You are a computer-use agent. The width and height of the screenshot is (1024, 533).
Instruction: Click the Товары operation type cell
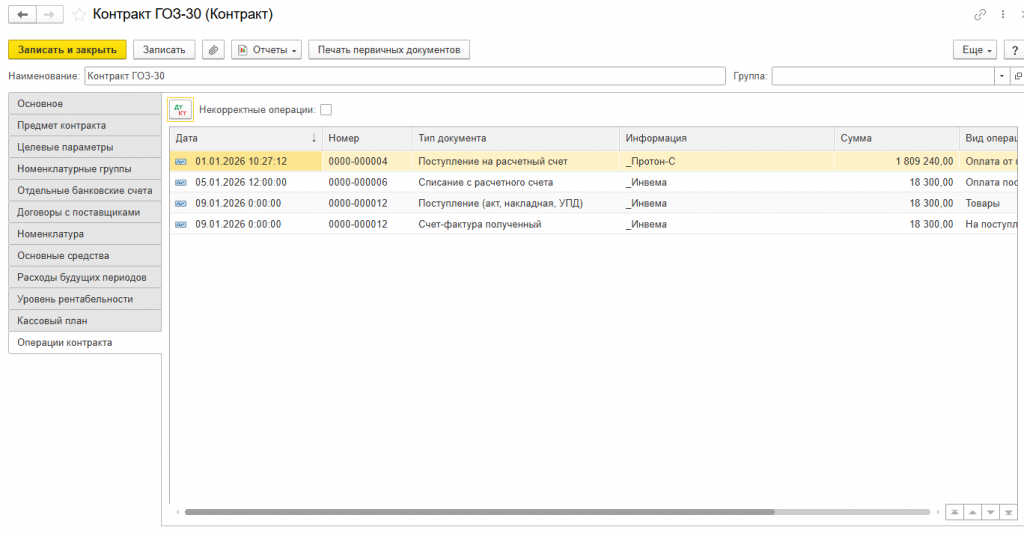[988, 203]
